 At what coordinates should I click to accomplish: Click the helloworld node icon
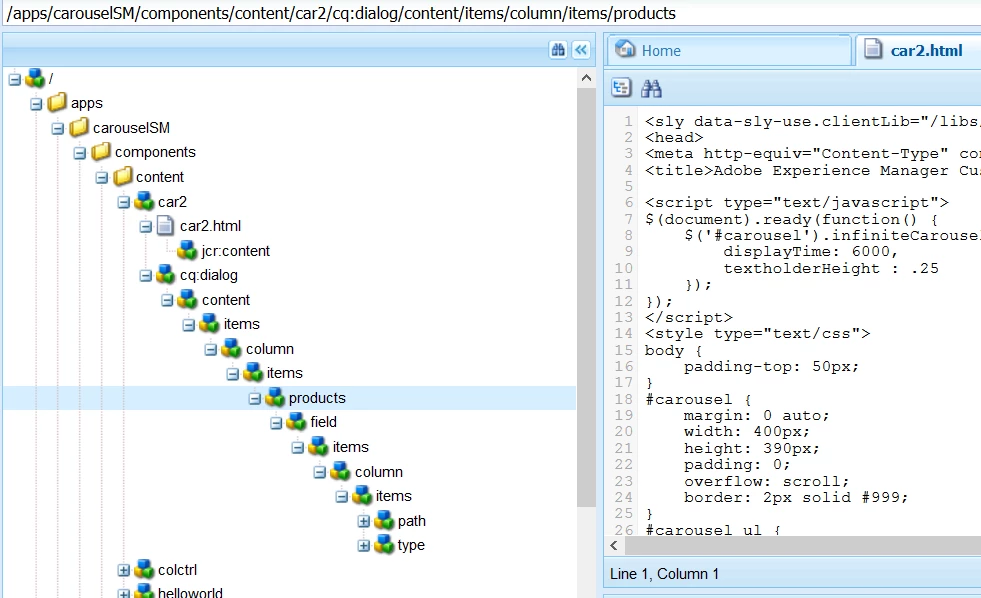coord(145,591)
